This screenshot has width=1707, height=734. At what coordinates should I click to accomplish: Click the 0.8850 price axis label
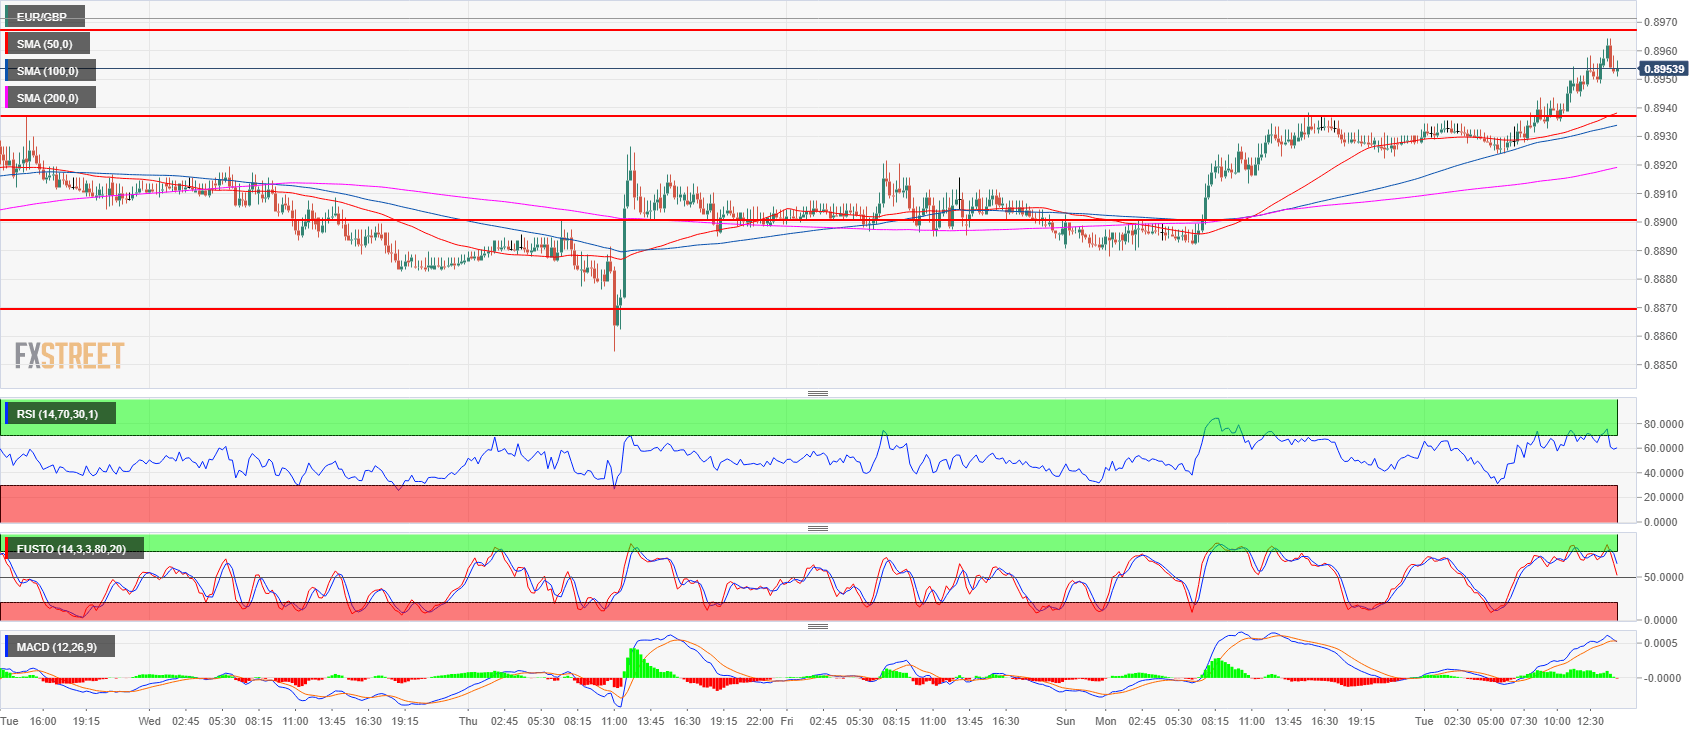(x=1661, y=365)
